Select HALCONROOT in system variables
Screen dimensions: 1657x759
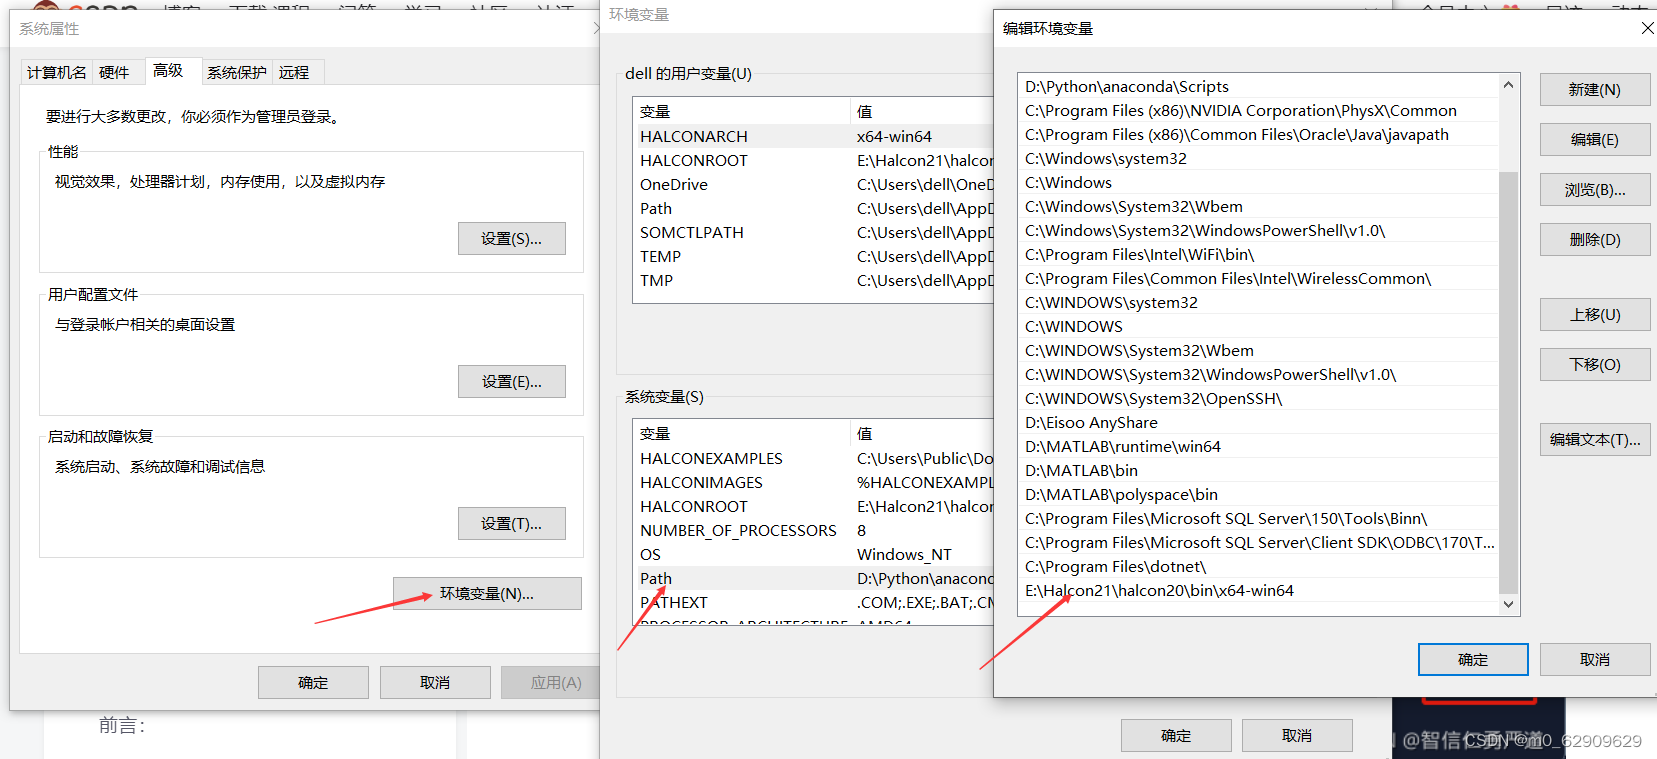point(813,507)
